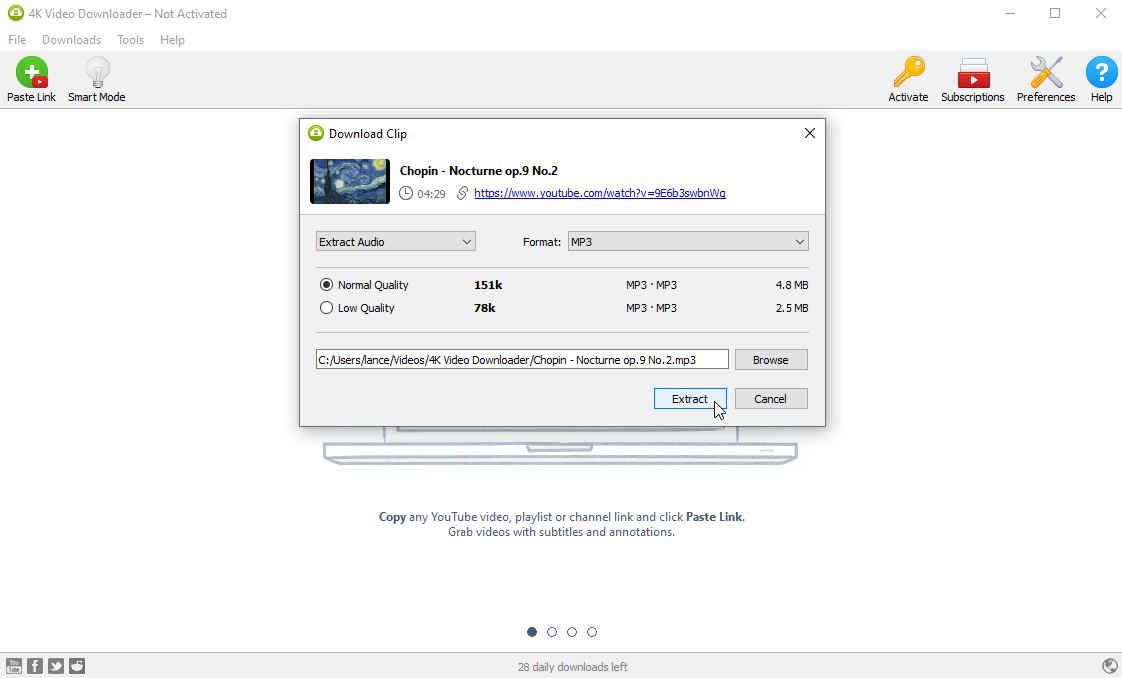Screen dimensions: 1122x678
Task: Click clock duration icon beside 04:29
Action: (406, 193)
